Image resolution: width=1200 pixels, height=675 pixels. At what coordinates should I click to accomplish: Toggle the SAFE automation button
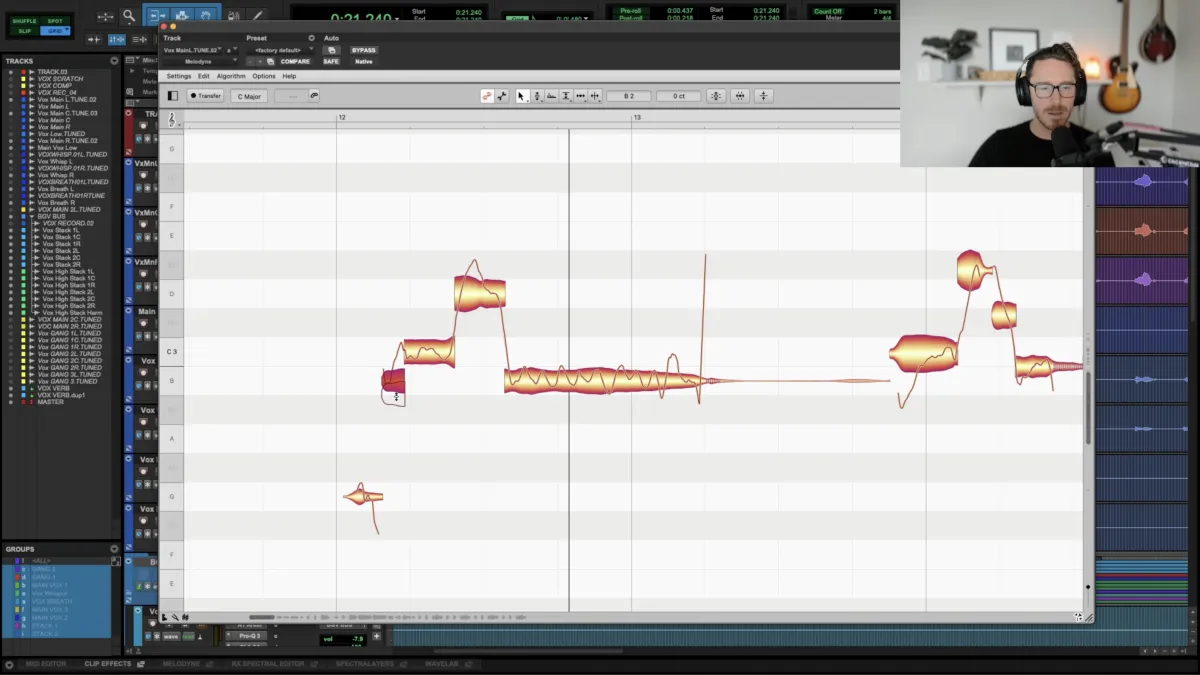(x=331, y=61)
